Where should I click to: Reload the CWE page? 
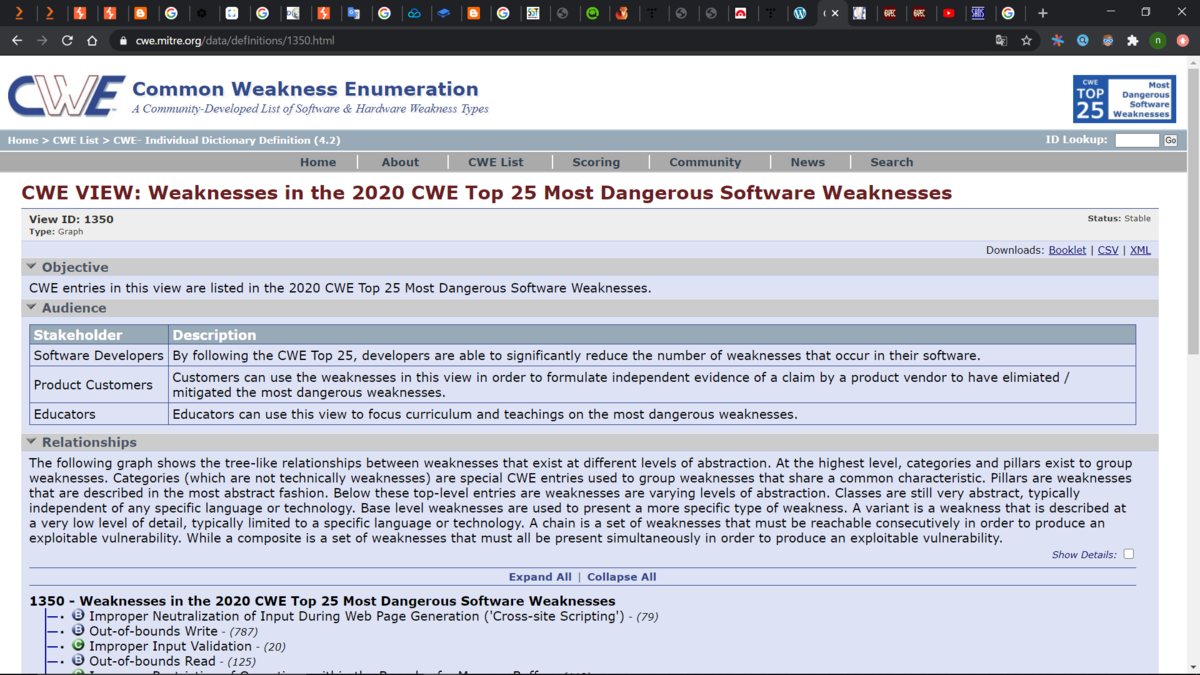pos(67,41)
